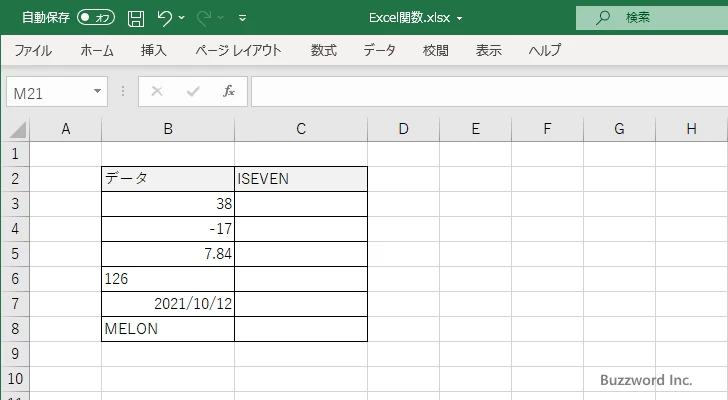Open the Customize Quick Access Toolbar dropdown
The width and height of the screenshot is (728, 400).
tap(242, 19)
